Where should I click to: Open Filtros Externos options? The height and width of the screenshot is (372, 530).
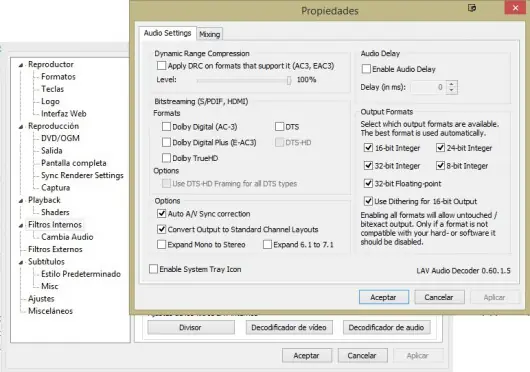[55, 249]
